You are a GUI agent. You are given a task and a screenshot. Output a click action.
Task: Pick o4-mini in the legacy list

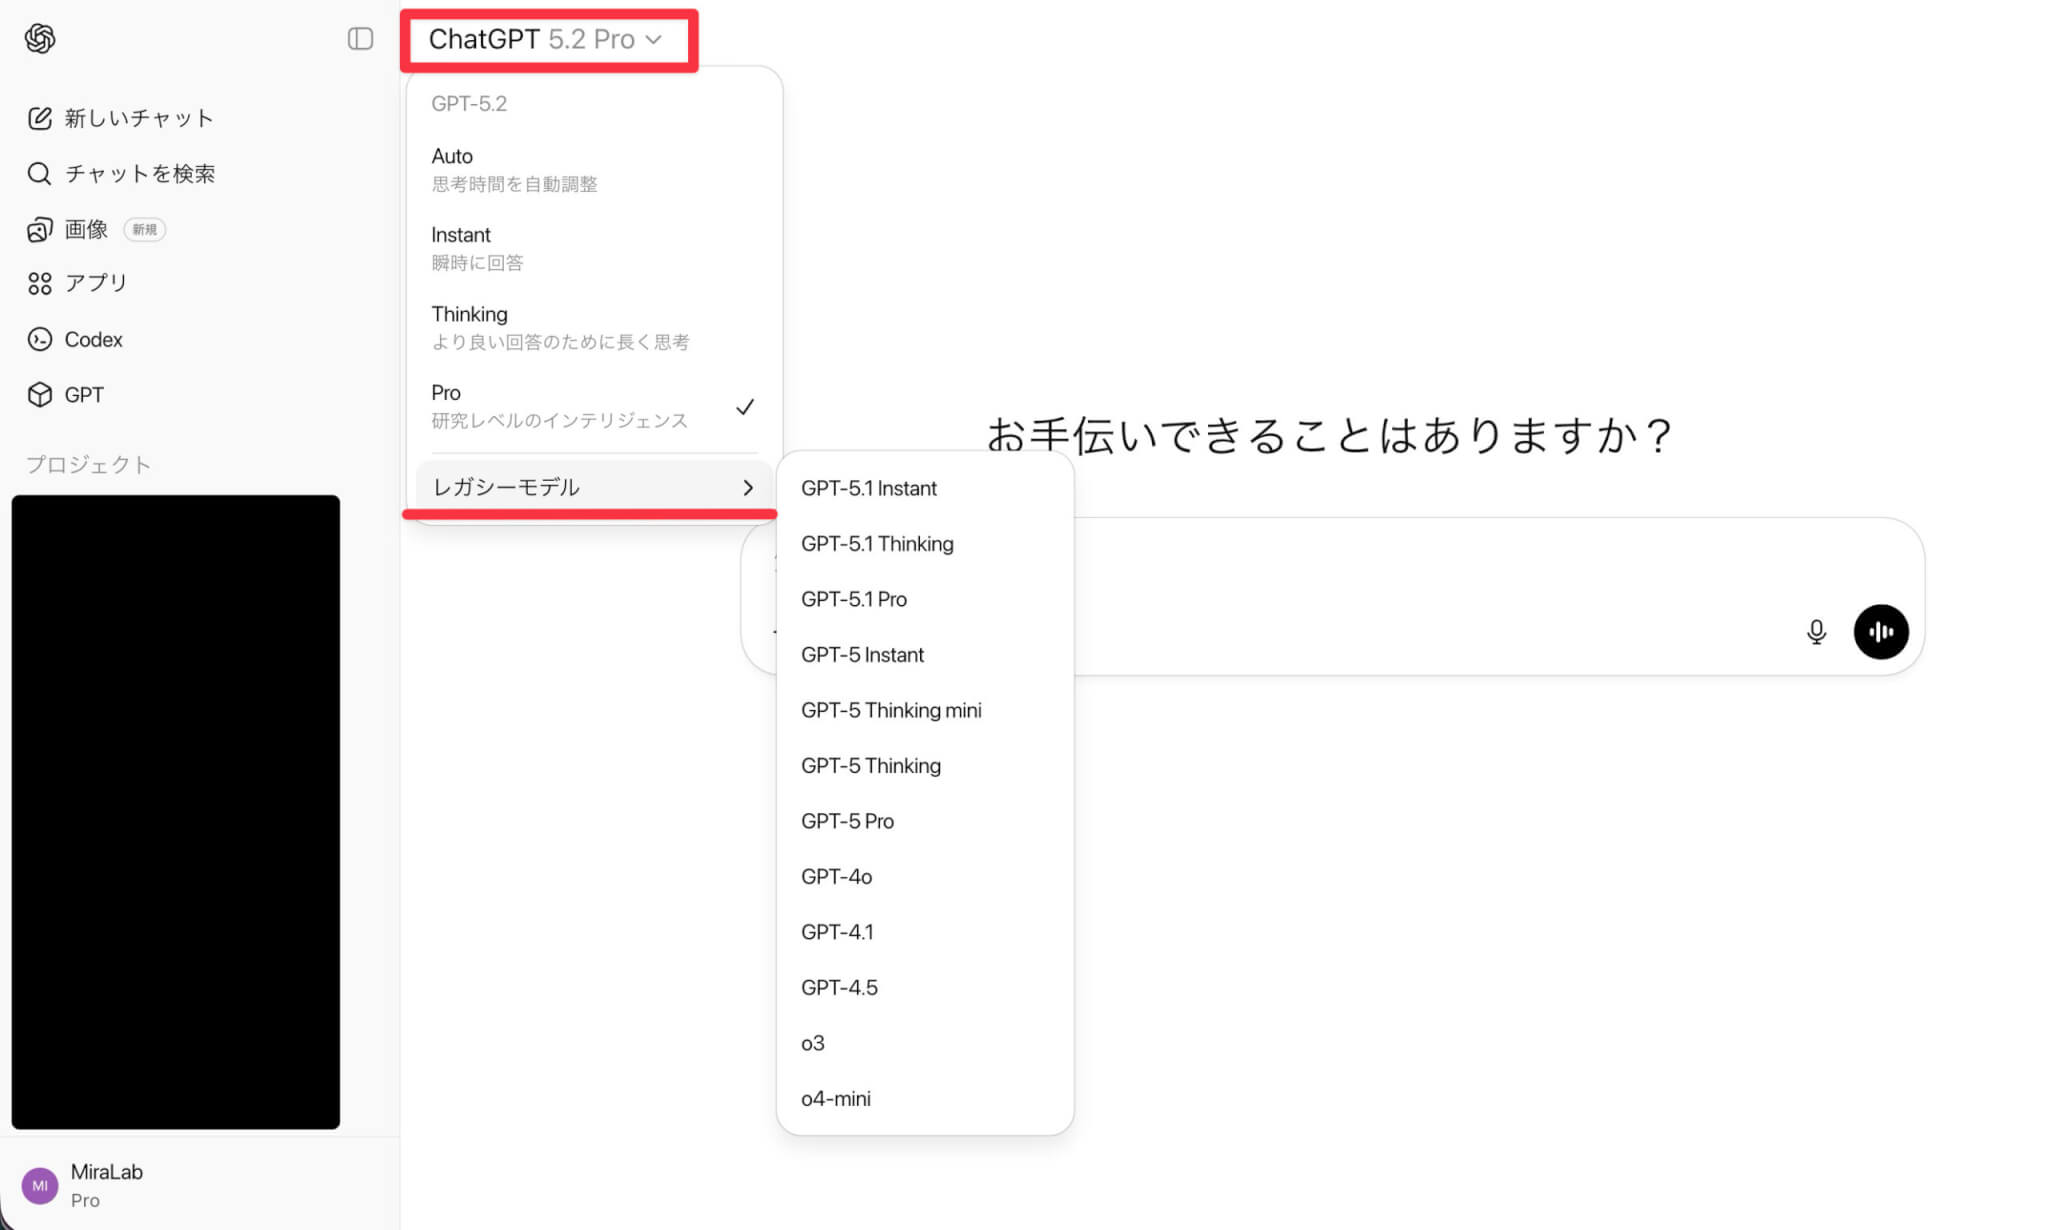(x=836, y=1099)
